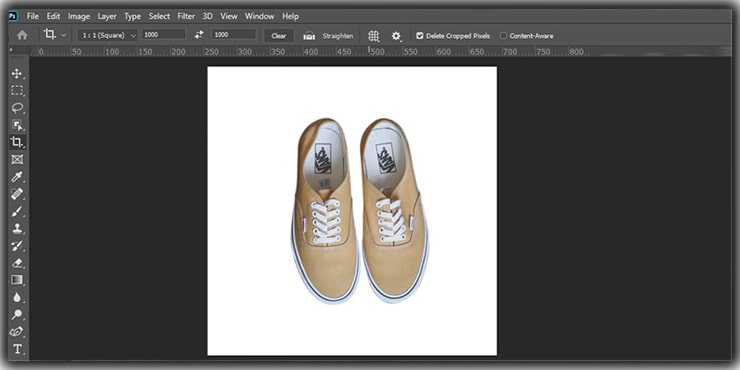Select the Move tool
740x370 pixels.
[17, 74]
